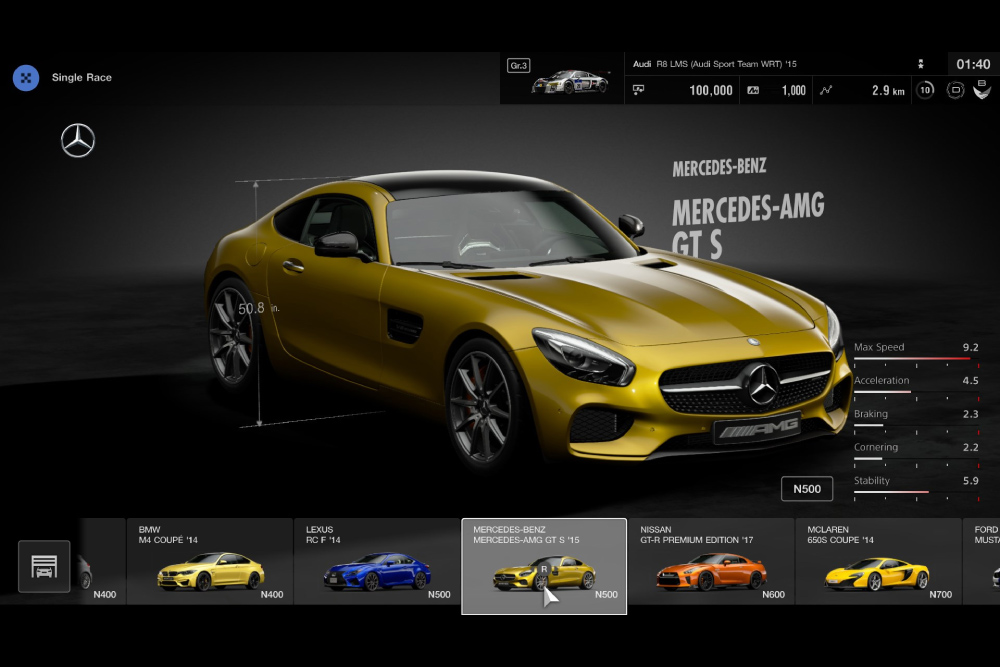Viewport: 1000px width, 667px height.
Task: Click the Stability stat bar
Action: (x=916, y=492)
